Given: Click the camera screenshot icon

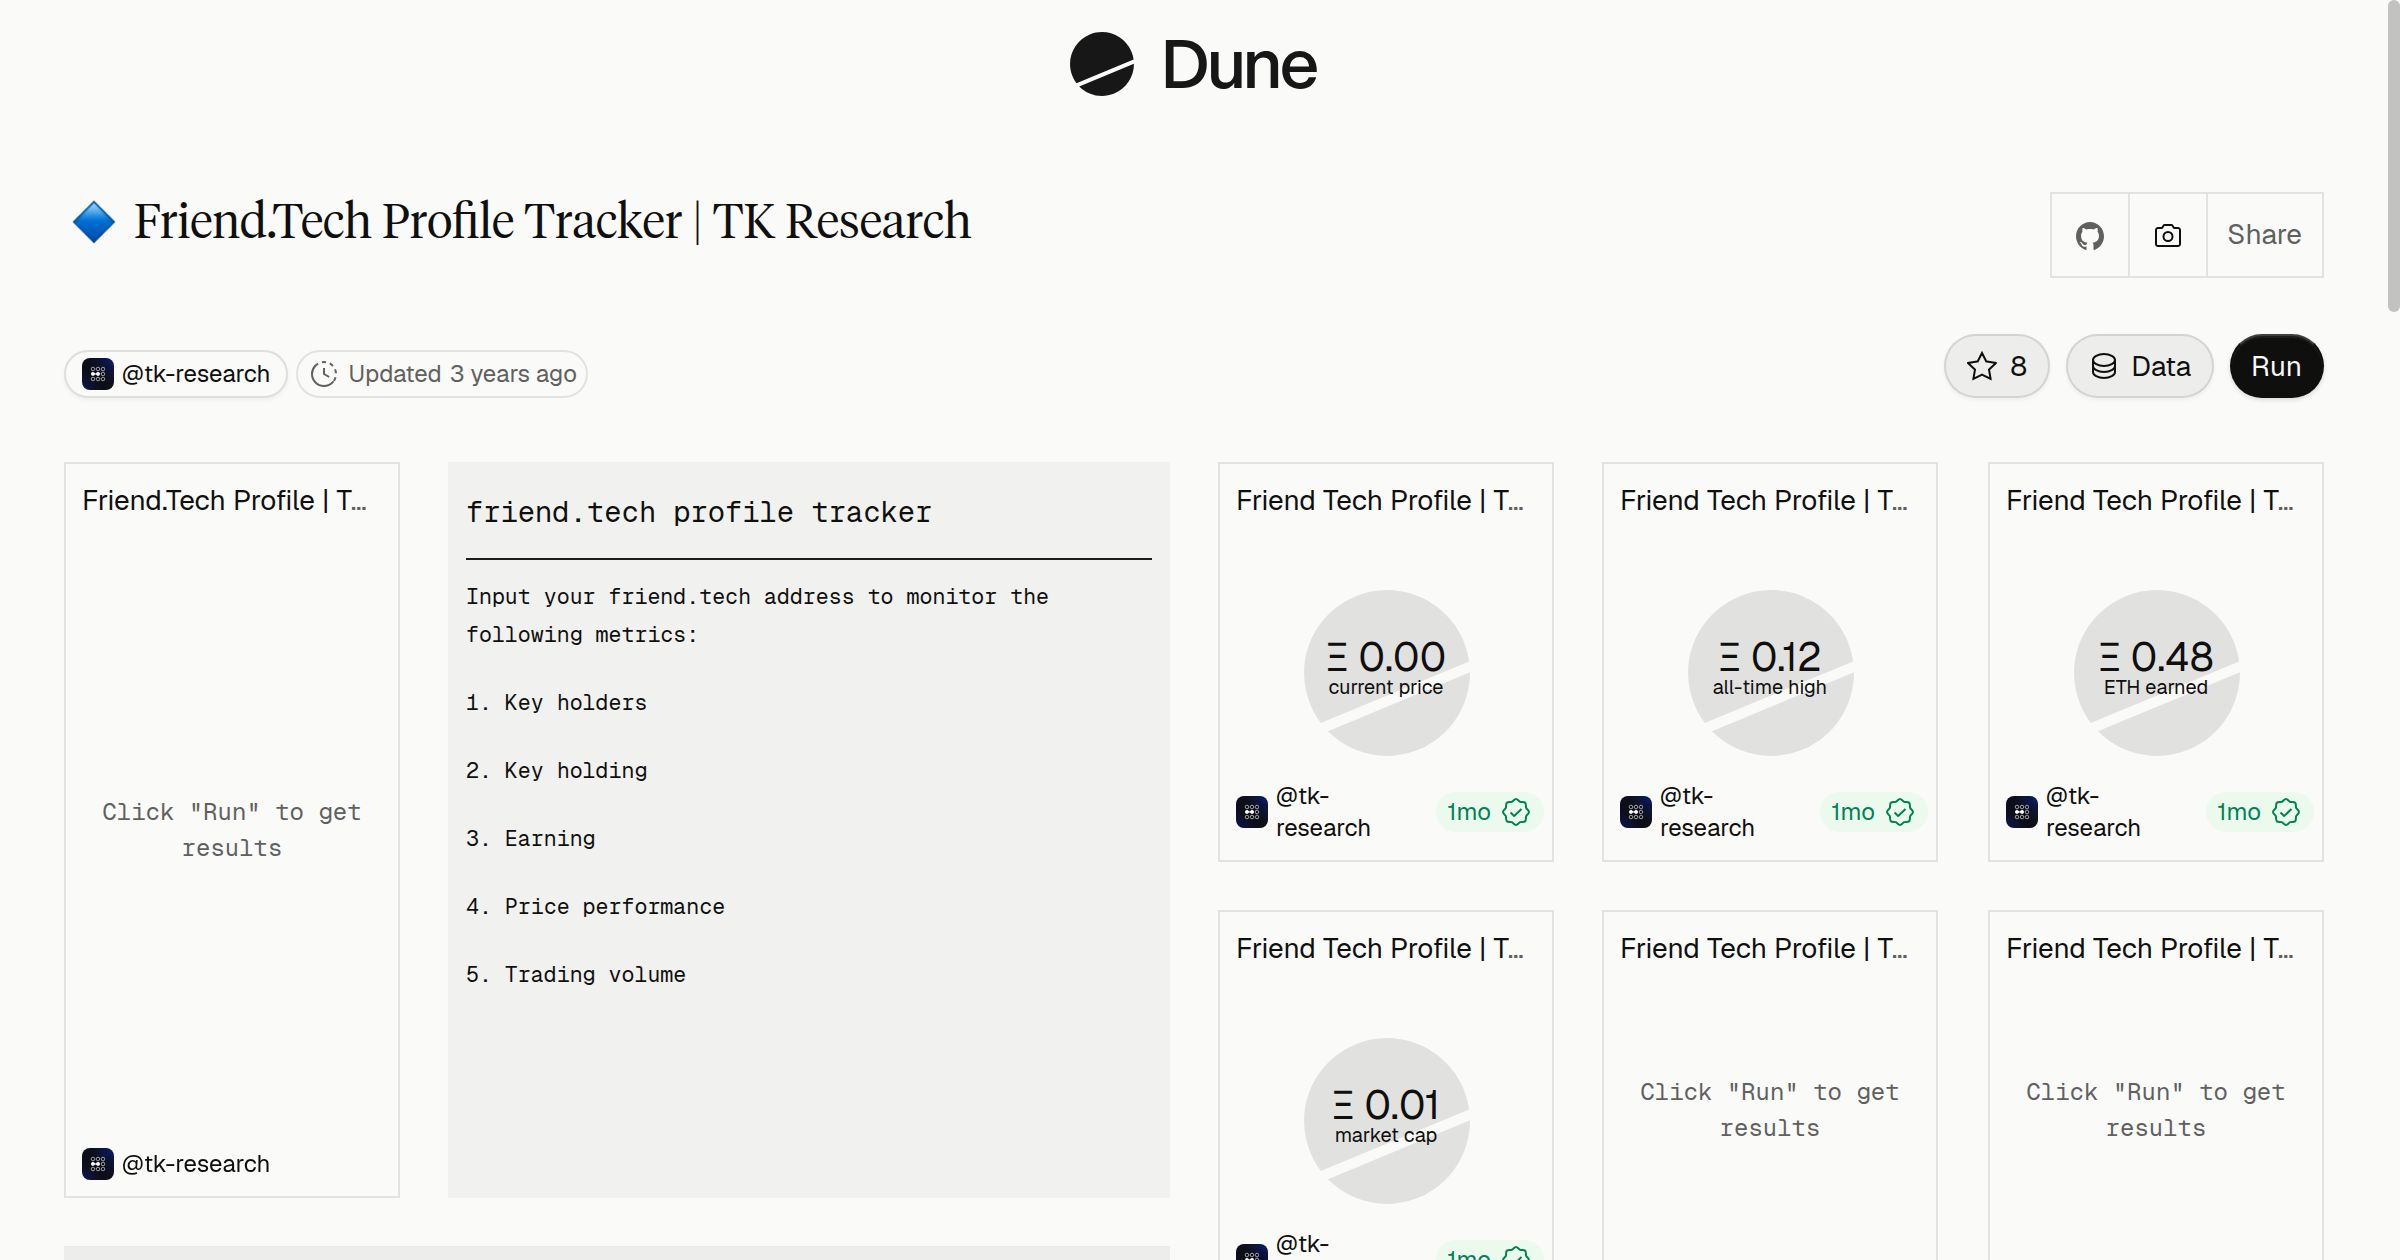Looking at the screenshot, I should coord(2168,235).
